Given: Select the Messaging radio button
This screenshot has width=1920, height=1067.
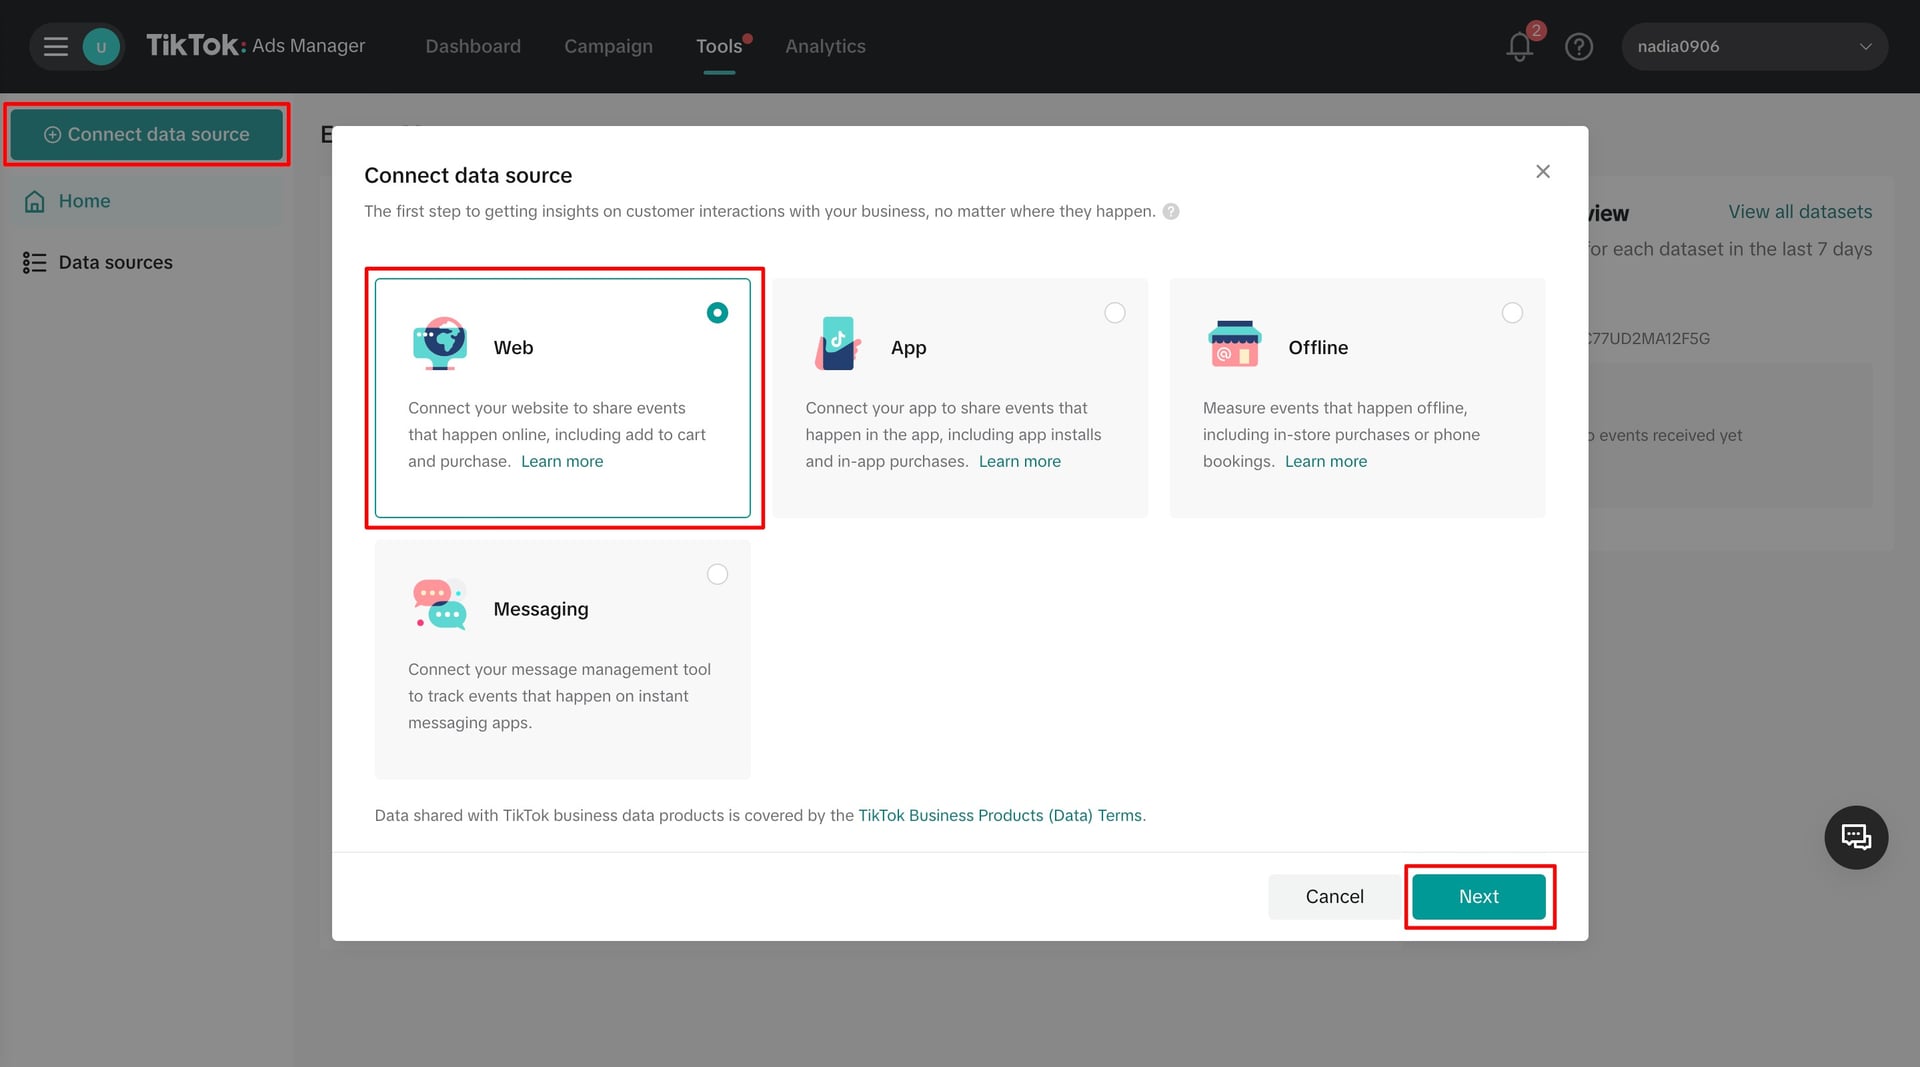Looking at the screenshot, I should (x=717, y=574).
